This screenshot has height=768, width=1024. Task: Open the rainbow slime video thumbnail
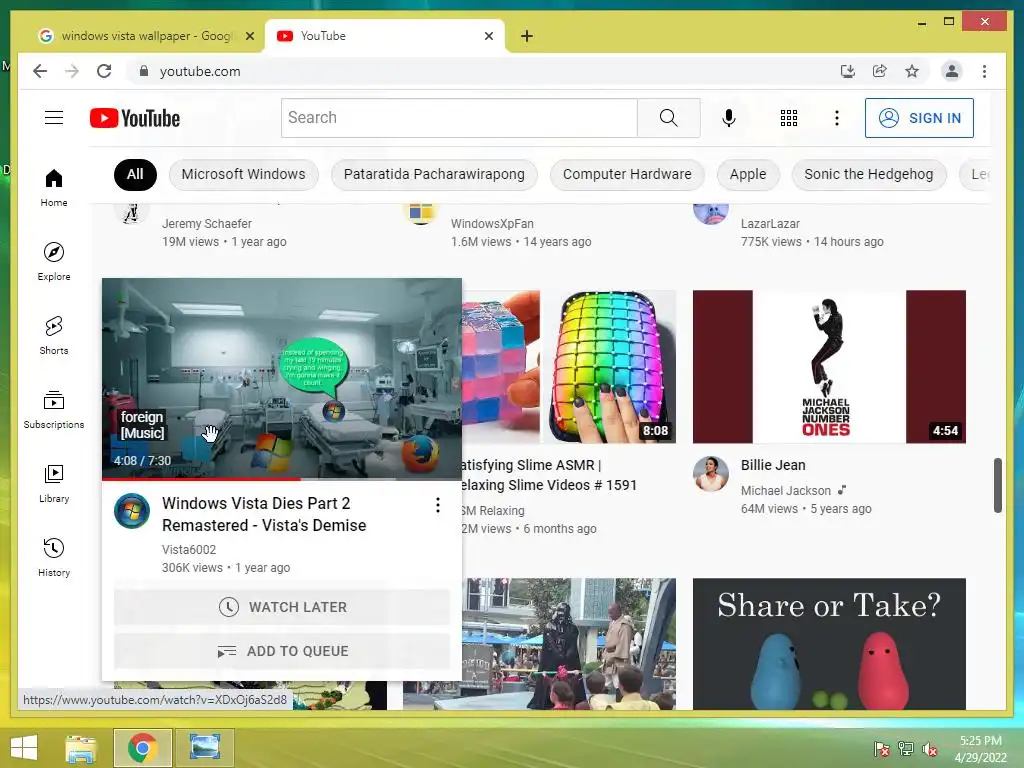pyautogui.click(x=569, y=367)
